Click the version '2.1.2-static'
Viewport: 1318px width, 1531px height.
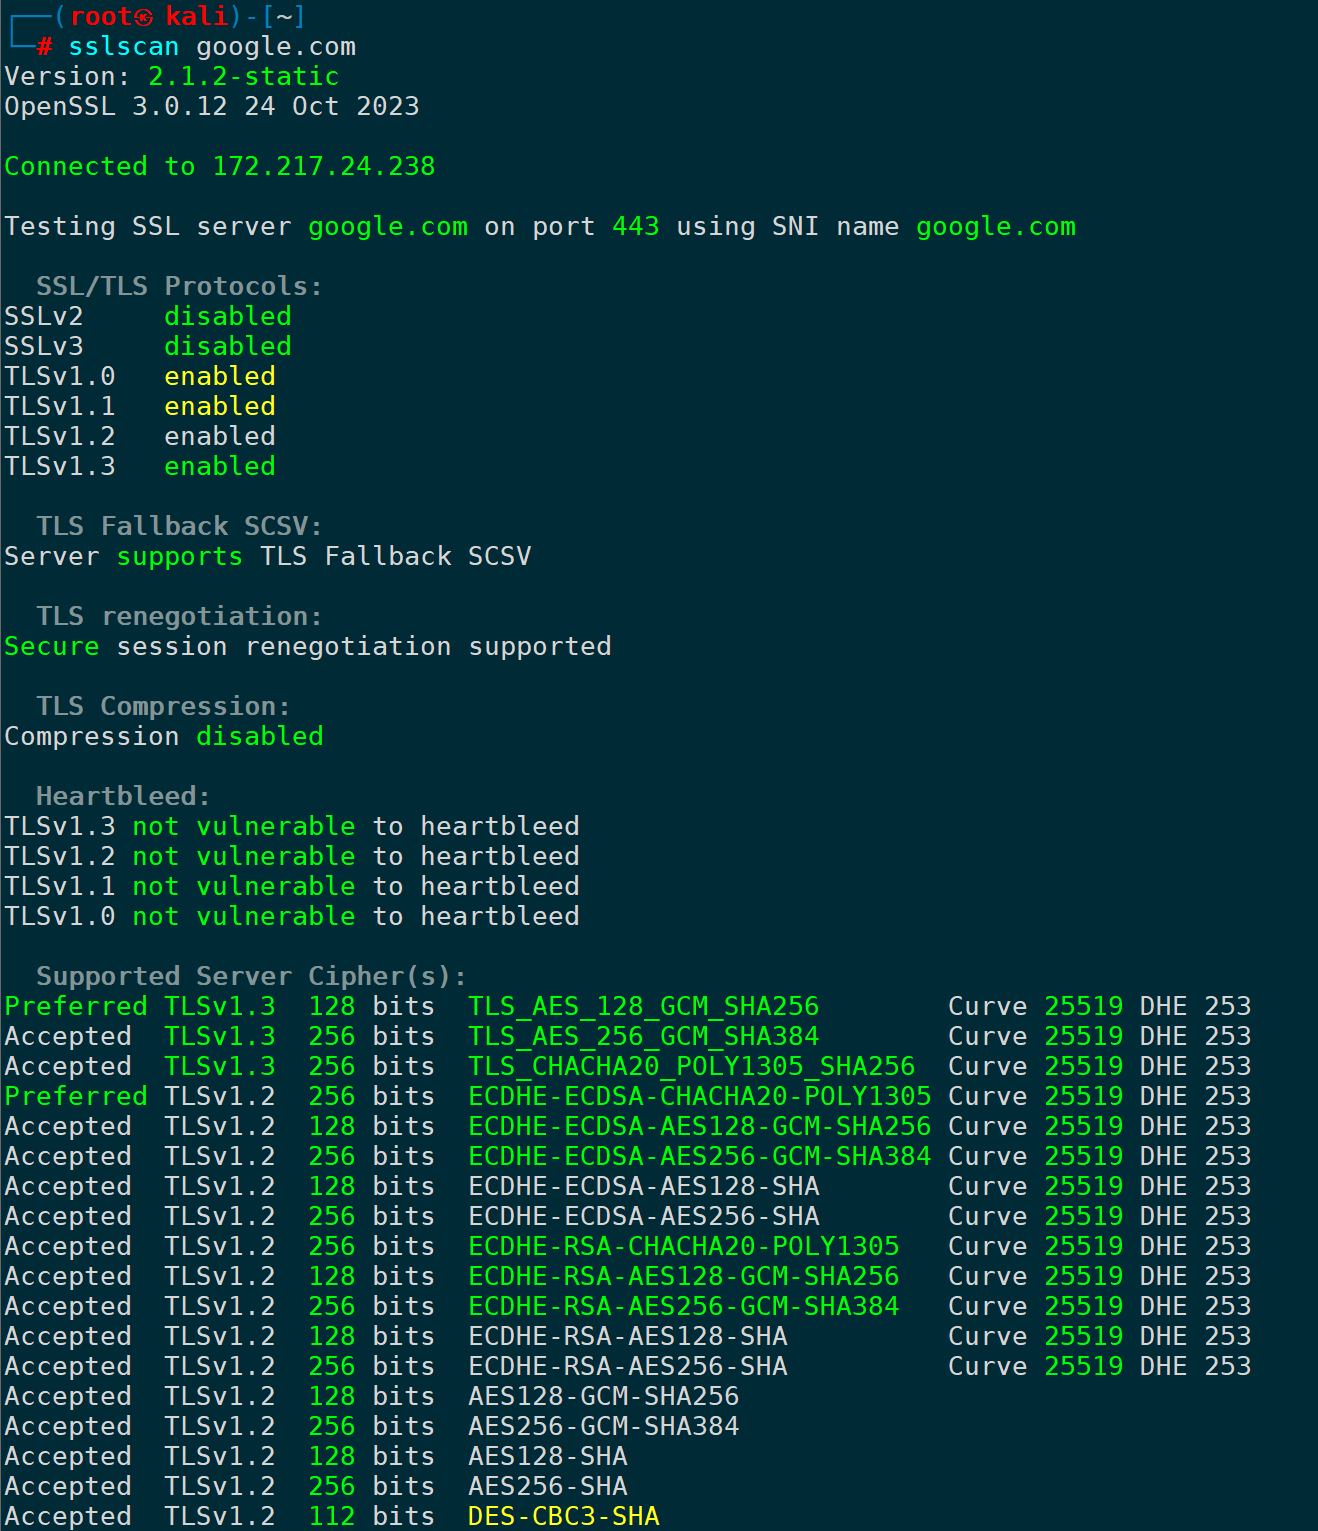point(244,77)
